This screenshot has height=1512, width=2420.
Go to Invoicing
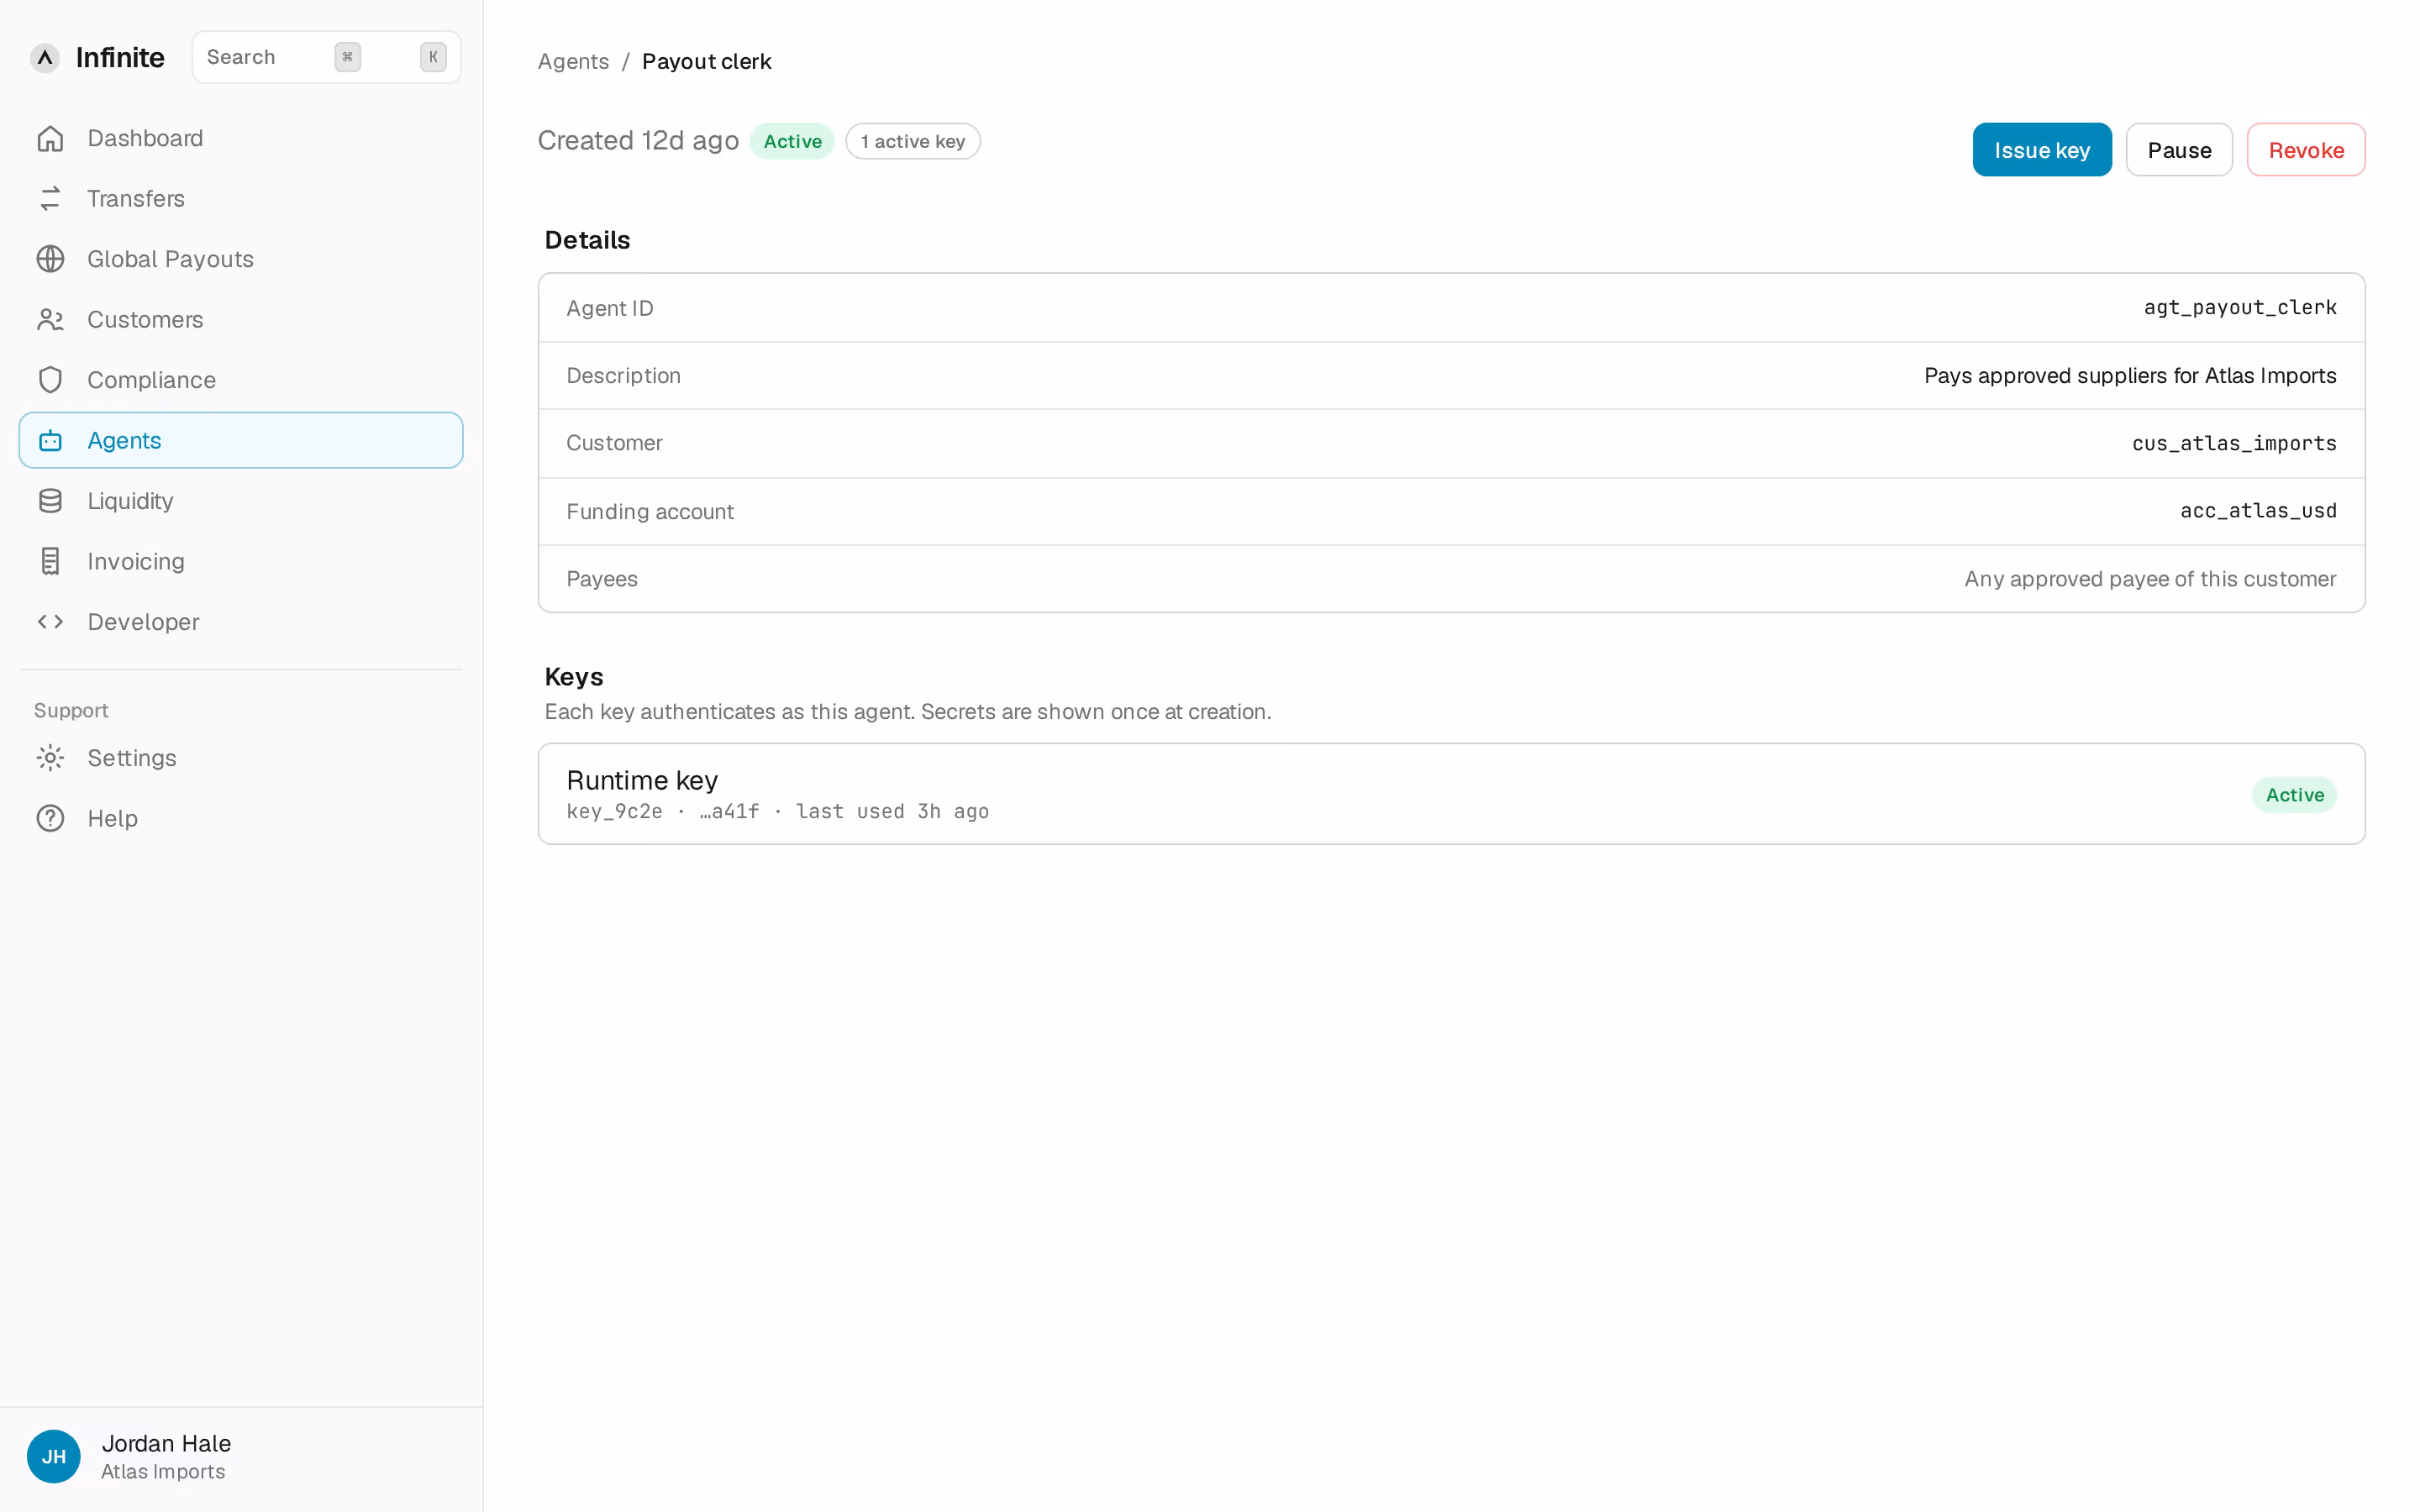[241, 561]
